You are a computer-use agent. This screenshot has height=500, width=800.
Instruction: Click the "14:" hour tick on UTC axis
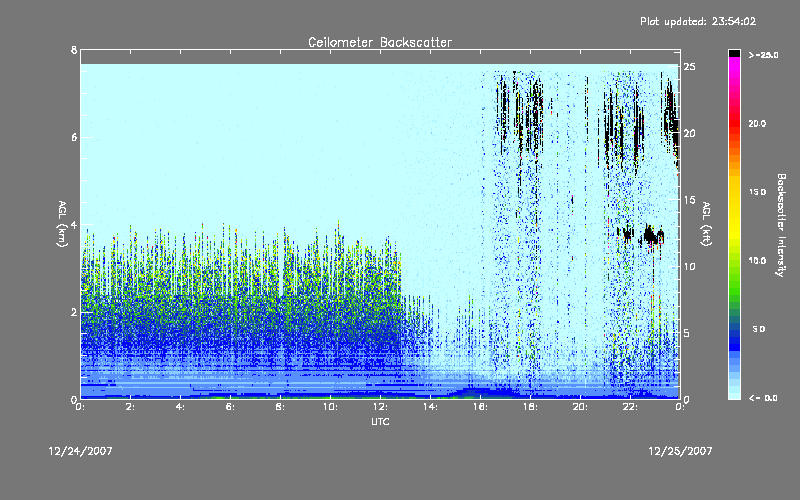click(x=430, y=407)
